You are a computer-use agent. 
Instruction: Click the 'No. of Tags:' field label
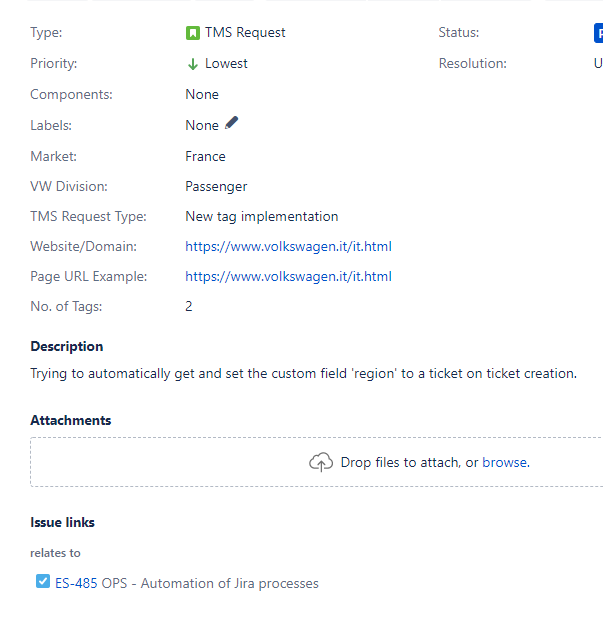[x=66, y=306]
